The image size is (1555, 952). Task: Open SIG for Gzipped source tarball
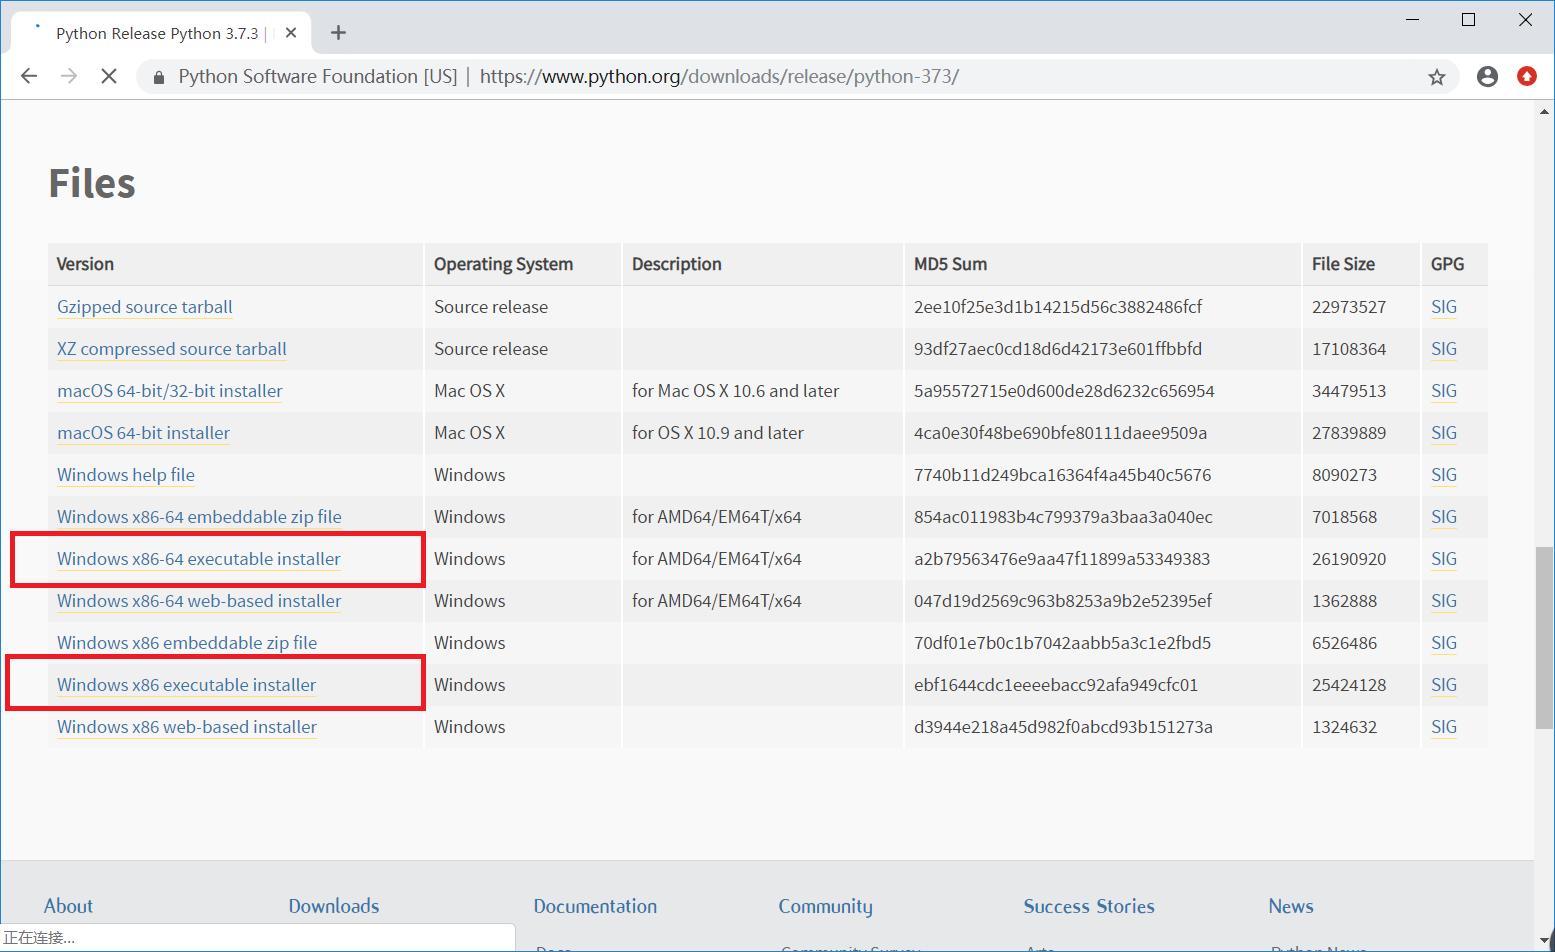pyautogui.click(x=1444, y=307)
